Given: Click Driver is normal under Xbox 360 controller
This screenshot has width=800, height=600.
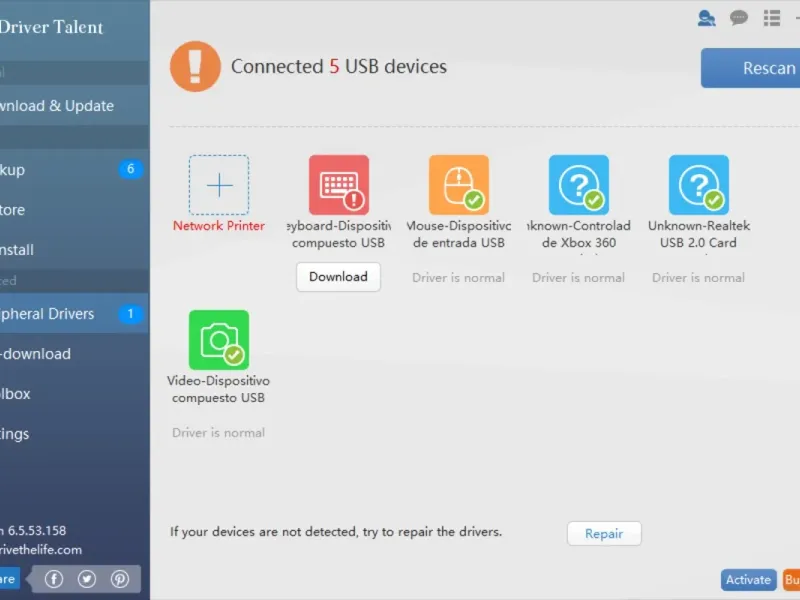Looking at the screenshot, I should coord(579,278).
